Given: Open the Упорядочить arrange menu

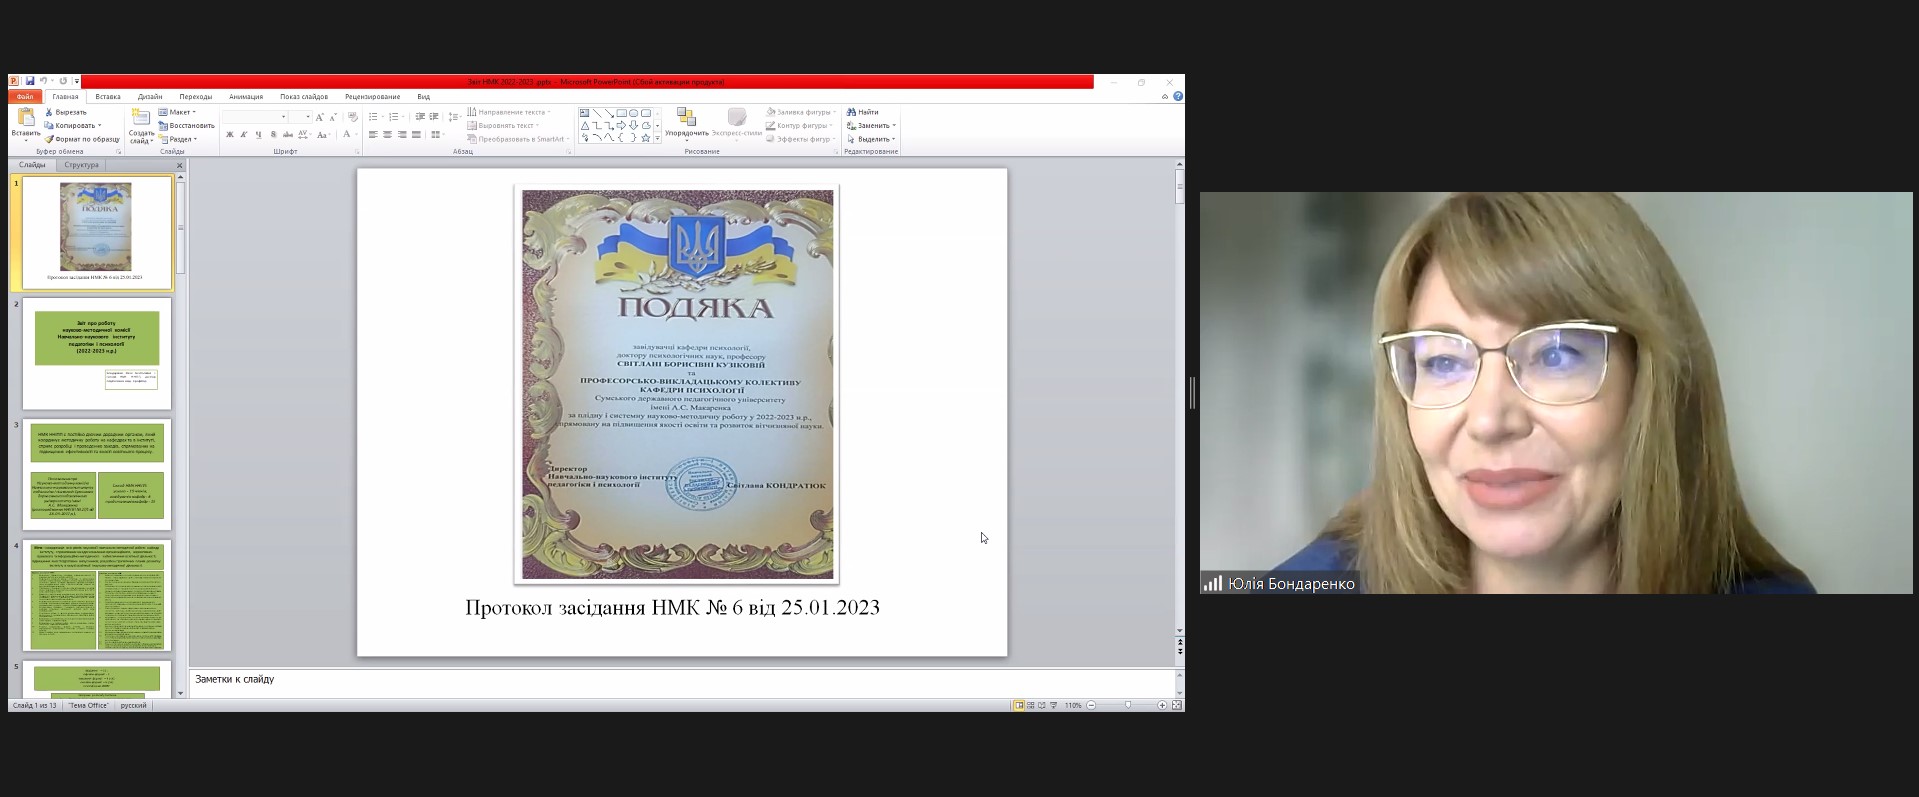Looking at the screenshot, I should tap(686, 124).
